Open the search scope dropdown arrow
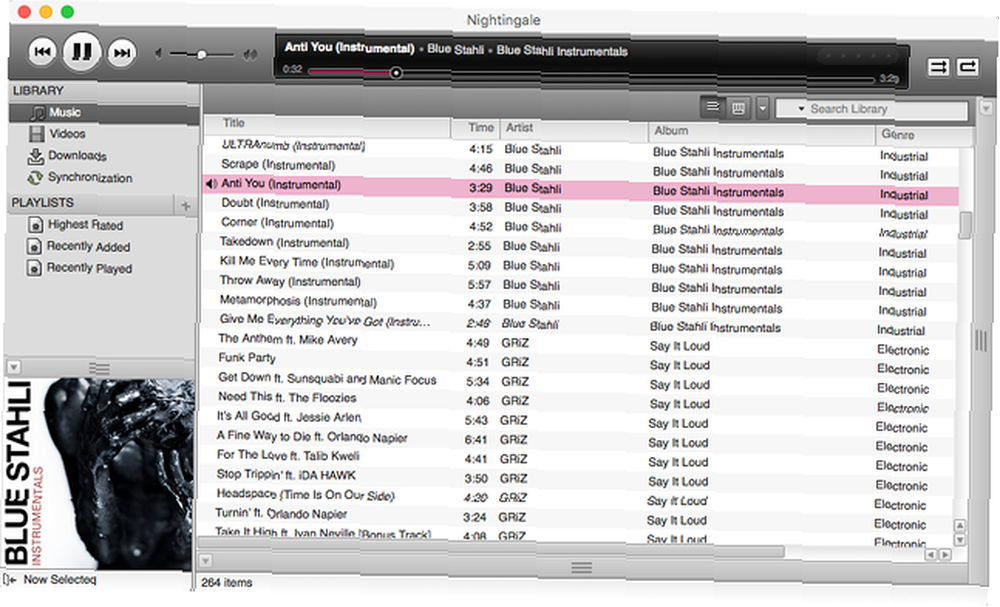The image size is (1000, 607). [x=800, y=109]
